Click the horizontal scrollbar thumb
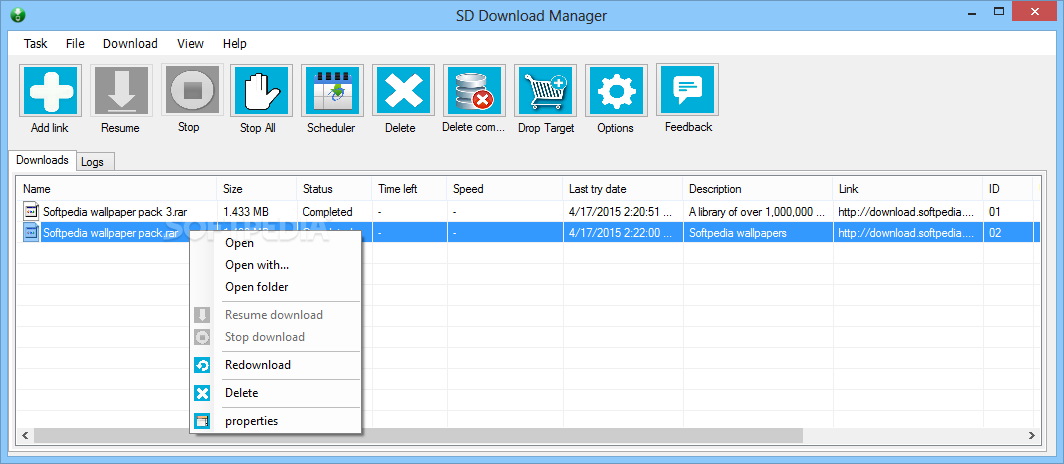 [419, 435]
